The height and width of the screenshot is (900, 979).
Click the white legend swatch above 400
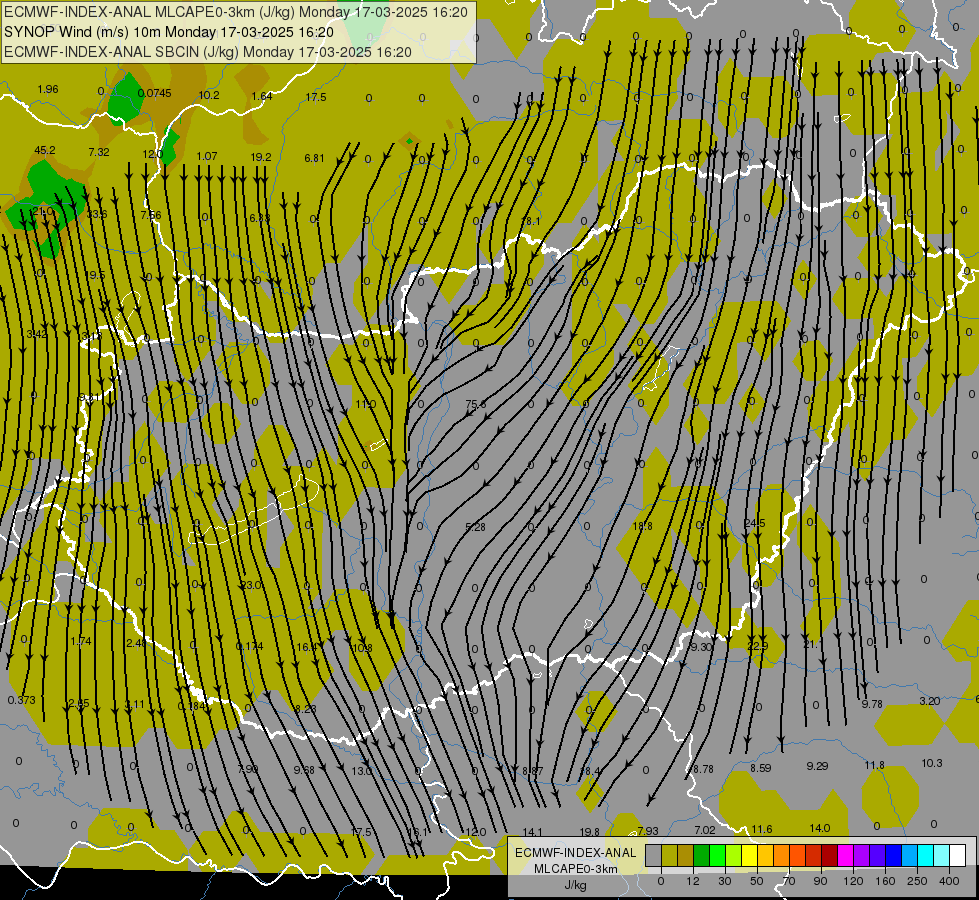(x=957, y=855)
